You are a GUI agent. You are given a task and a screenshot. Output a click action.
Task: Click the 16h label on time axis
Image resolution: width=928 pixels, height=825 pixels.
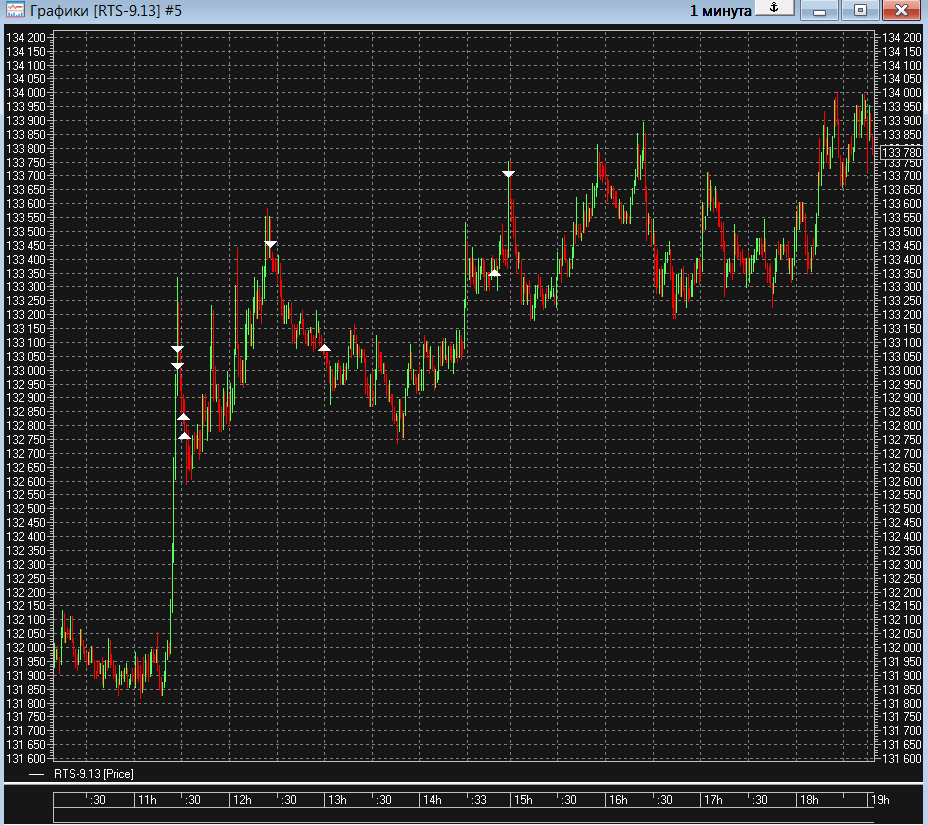click(x=617, y=800)
